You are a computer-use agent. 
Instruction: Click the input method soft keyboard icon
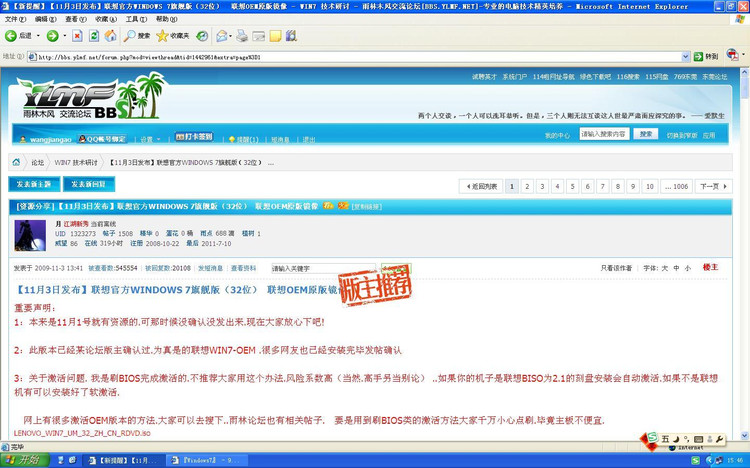point(698,439)
